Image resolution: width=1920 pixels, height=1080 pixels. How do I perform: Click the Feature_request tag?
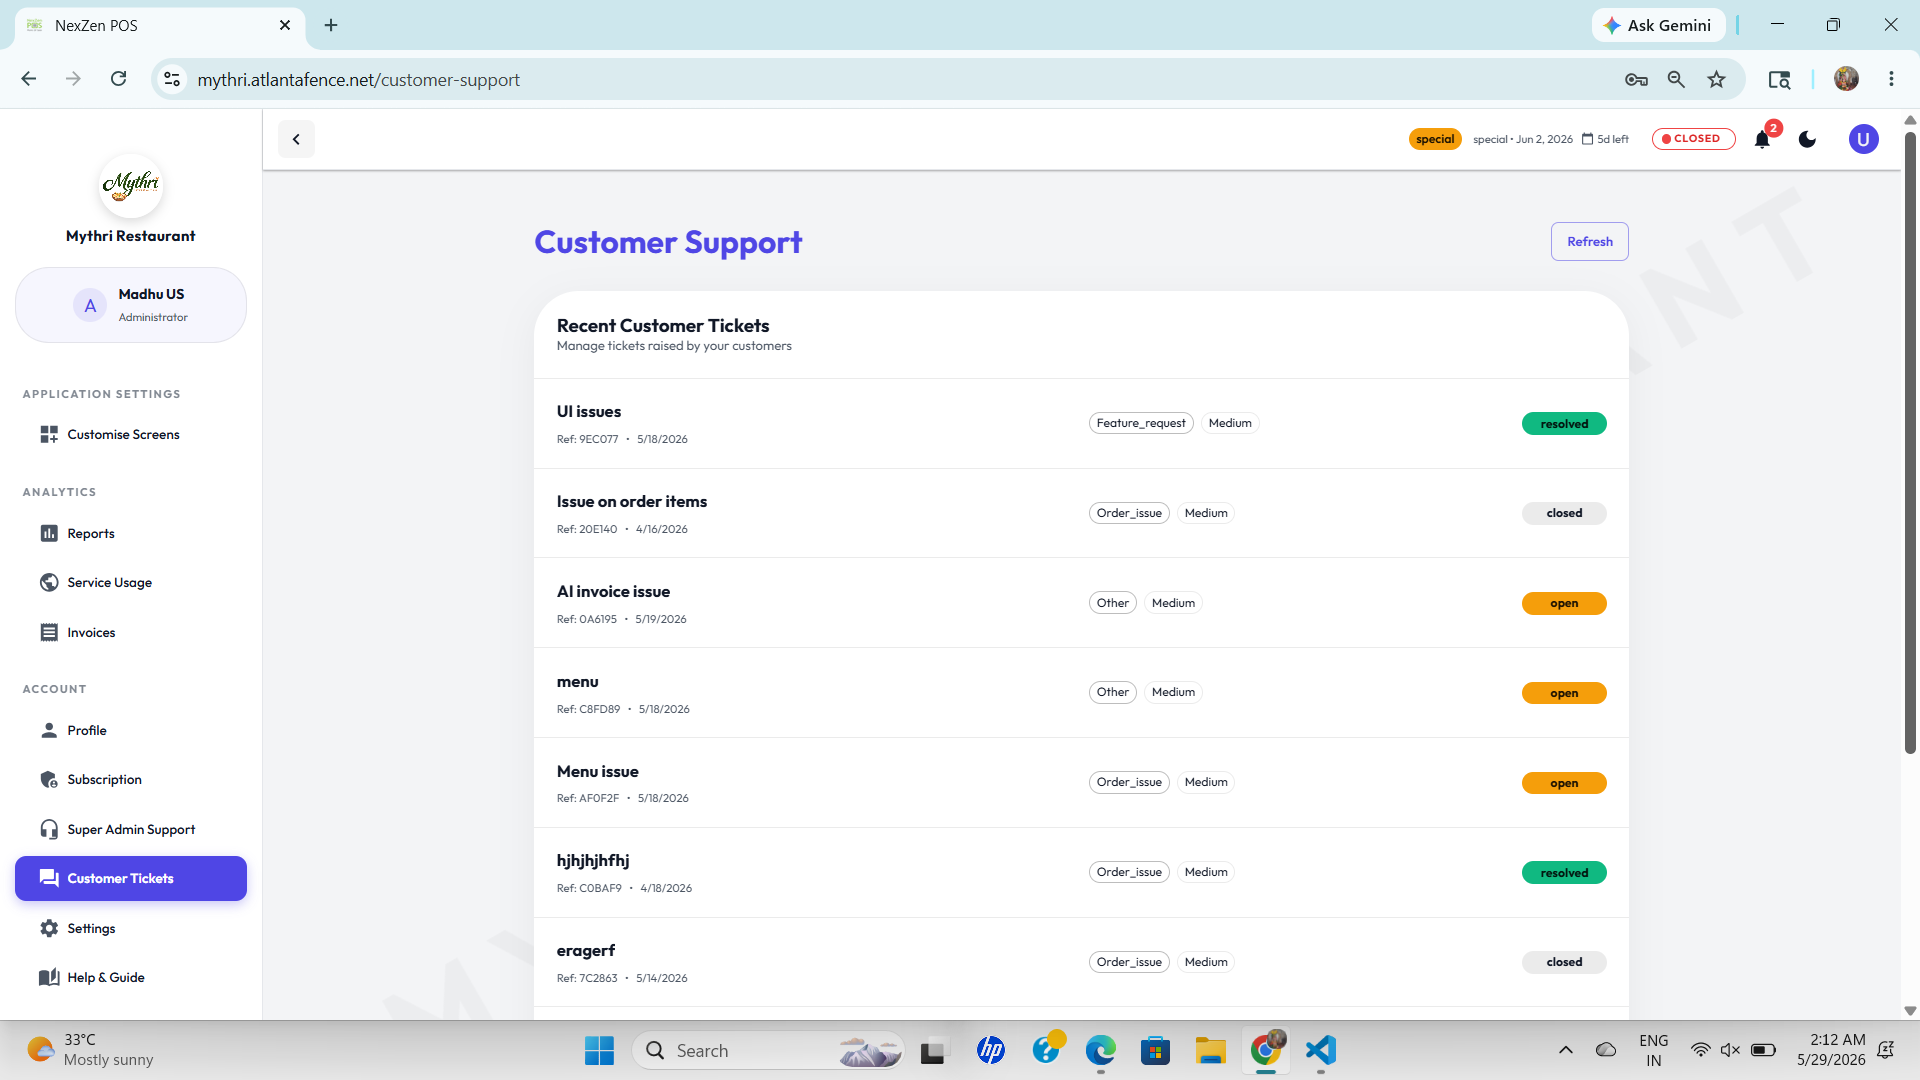coord(1141,423)
